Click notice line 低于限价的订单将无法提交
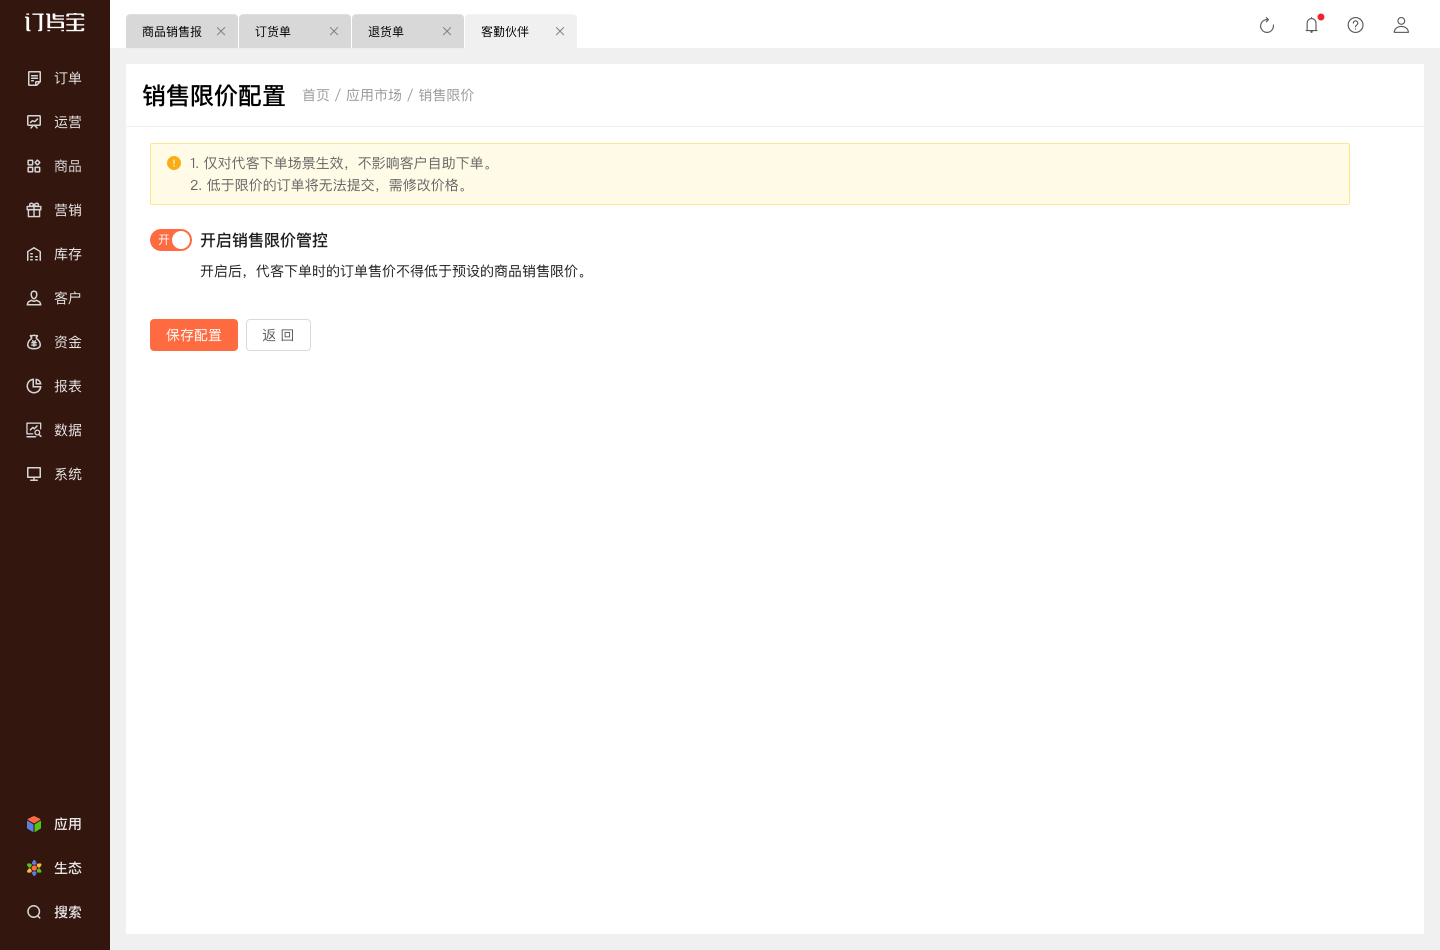This screenshot has width=1440, height=950. [330, 185]
